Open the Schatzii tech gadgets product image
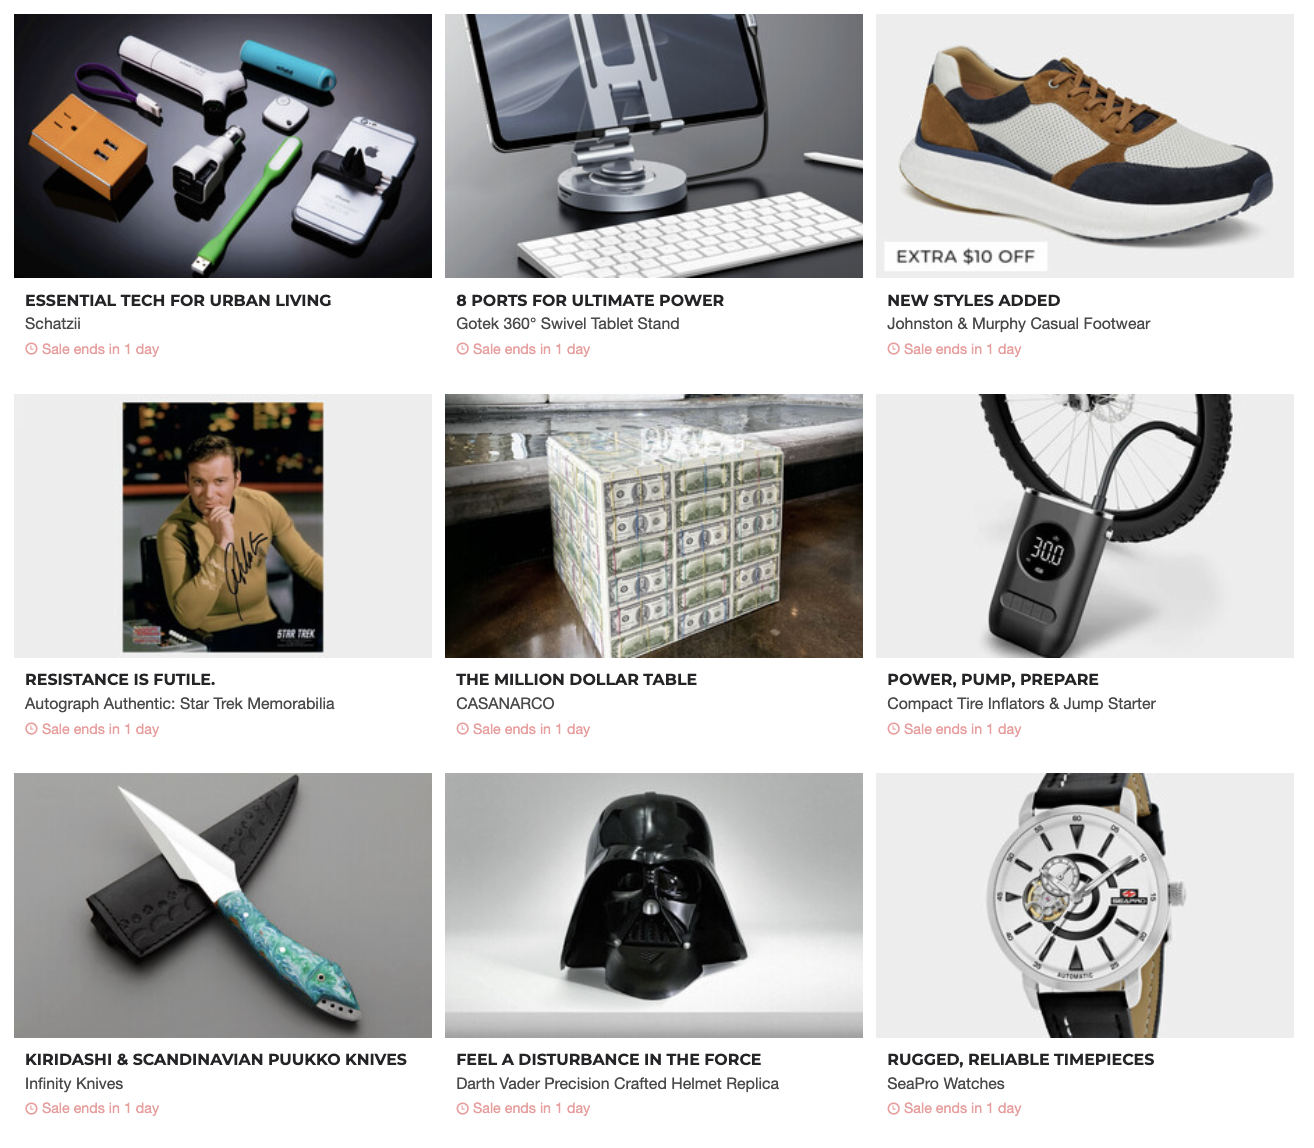This screenshot has height=1148, width=1314. tap(223, 146)
